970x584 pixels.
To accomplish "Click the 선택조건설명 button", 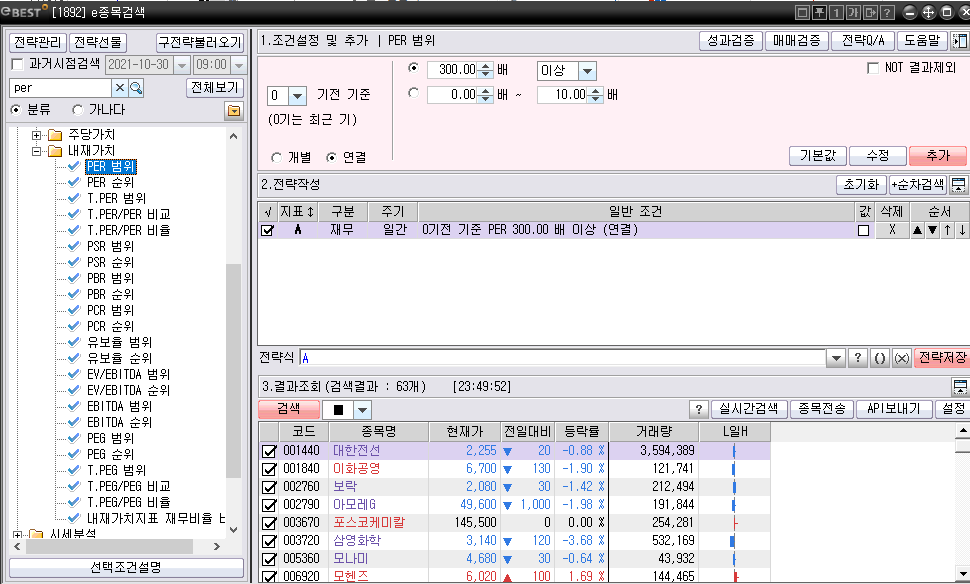I will coord(126,567).
